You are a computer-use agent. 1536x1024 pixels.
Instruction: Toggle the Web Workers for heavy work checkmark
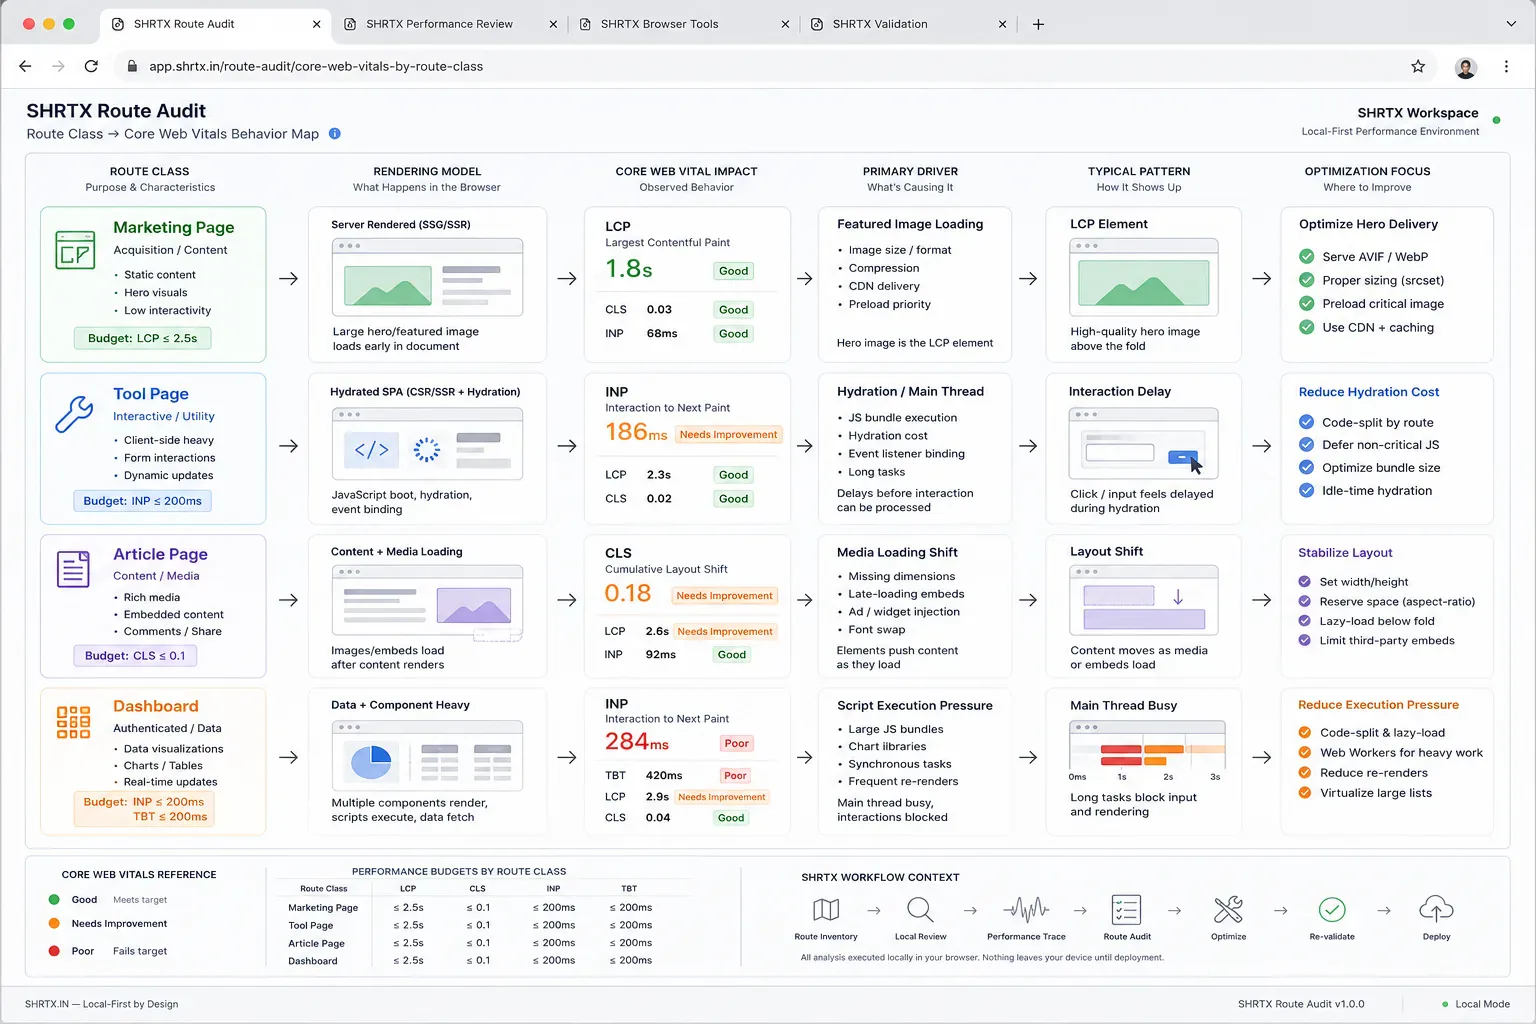[1304, 753]
